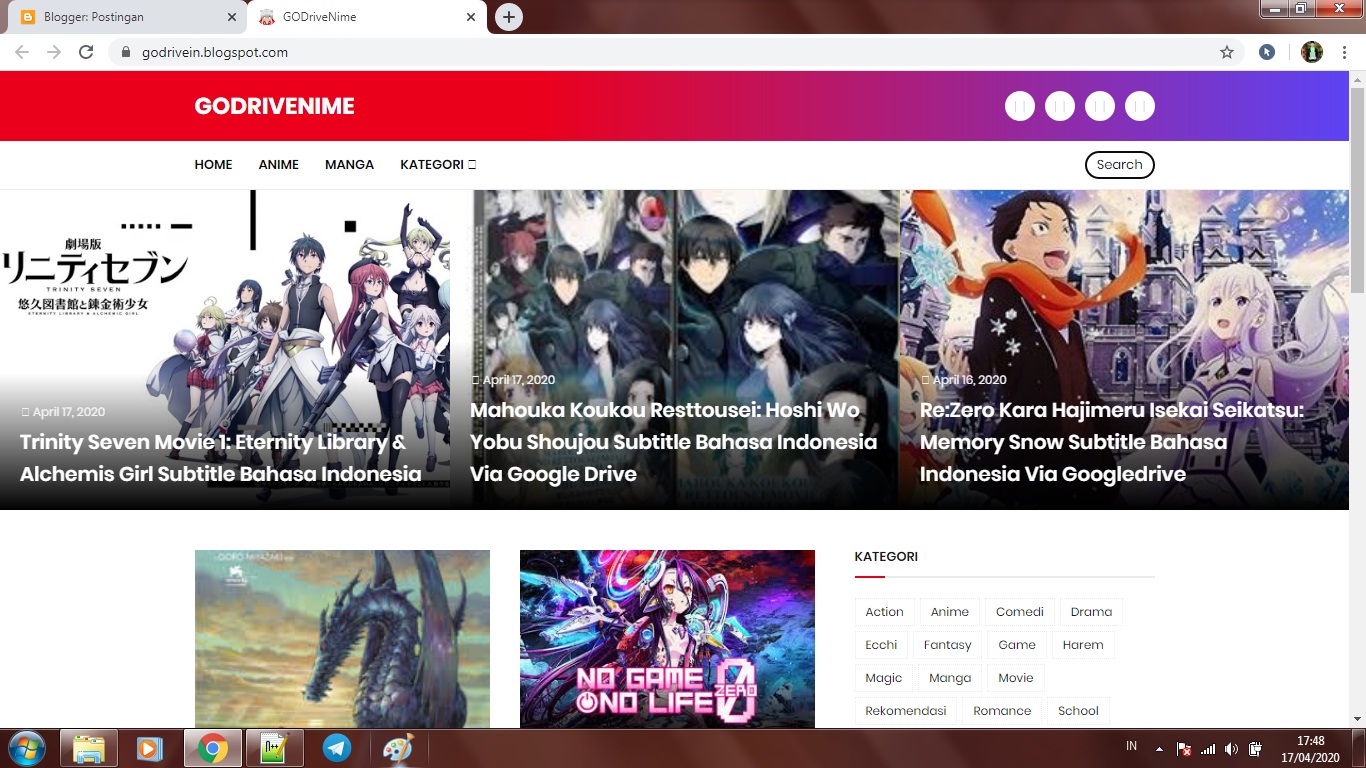Image resolution: width=1366 pixels, height=768 pixels.
Task: Select ANIME in the navigation bar
Action: pos(278,164)
